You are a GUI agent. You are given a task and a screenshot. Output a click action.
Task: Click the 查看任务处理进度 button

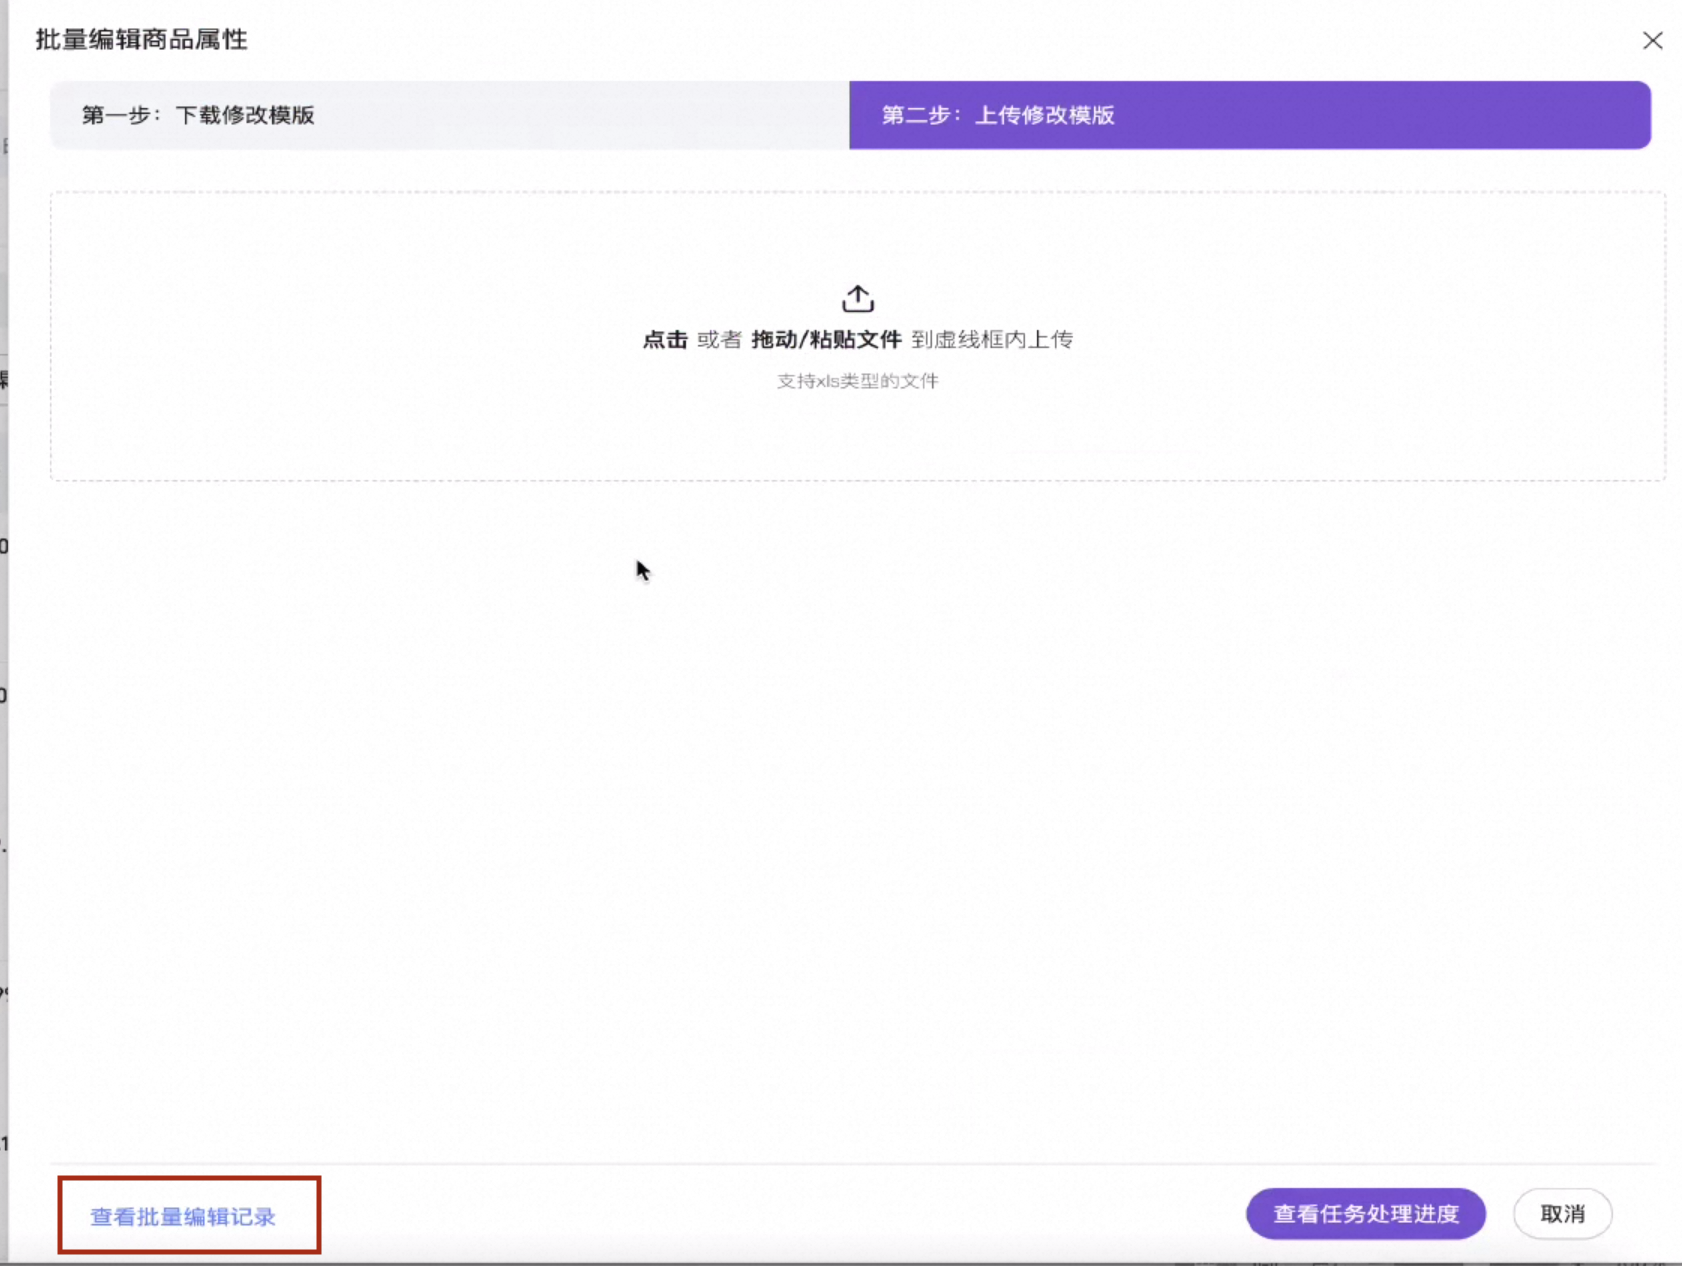point(1365,1213)
